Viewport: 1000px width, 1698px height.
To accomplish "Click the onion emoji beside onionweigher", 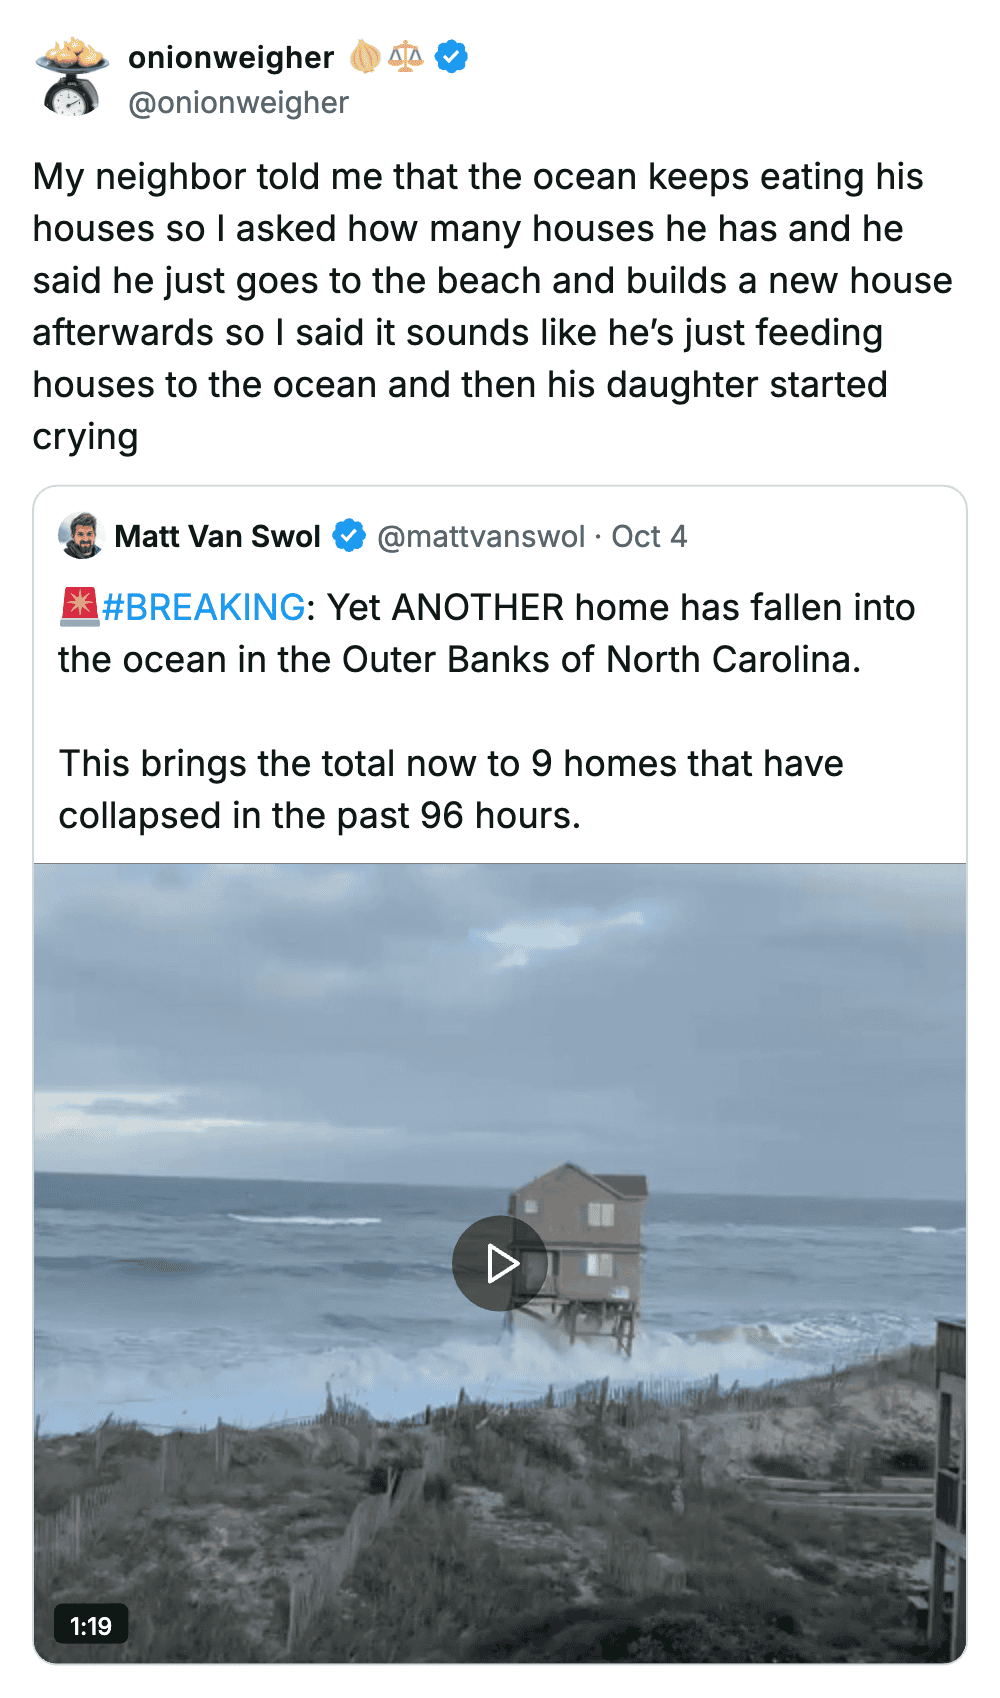I will [x=365, y=57].
